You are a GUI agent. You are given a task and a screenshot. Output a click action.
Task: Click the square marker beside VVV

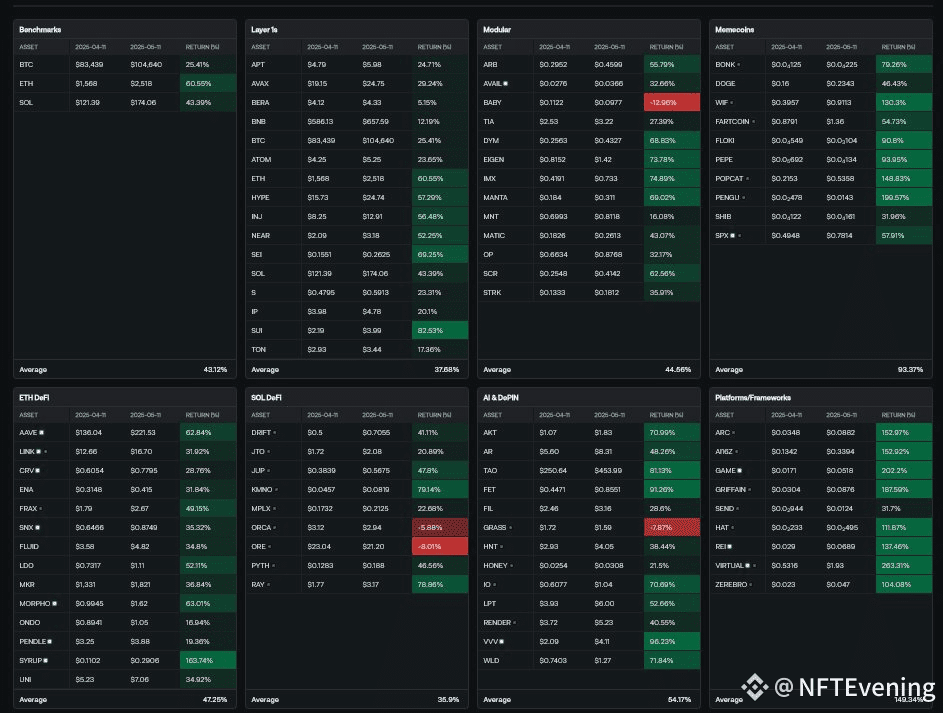click(502, 641)
